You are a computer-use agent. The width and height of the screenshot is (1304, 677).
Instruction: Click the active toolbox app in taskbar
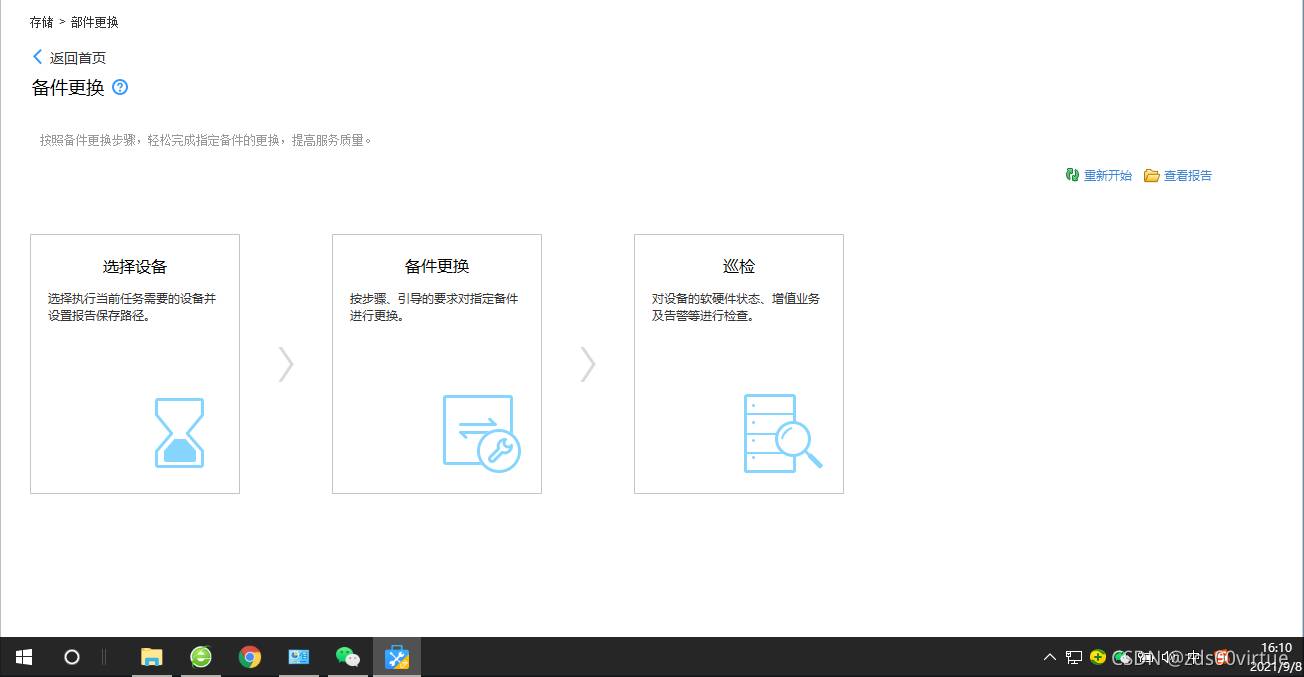(x=397, y=657)
